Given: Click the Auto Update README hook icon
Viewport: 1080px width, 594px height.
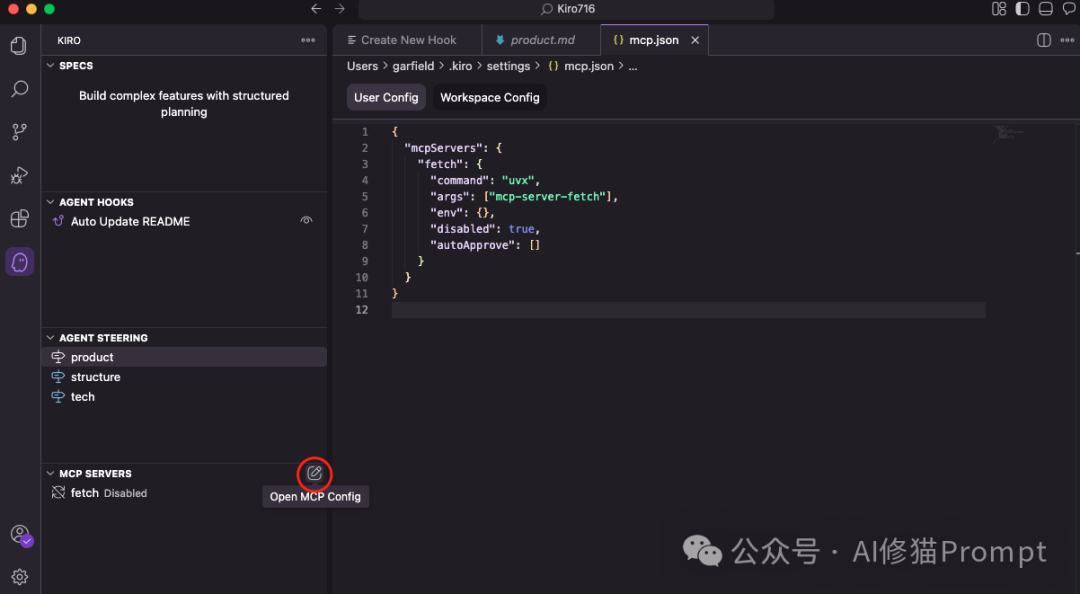Looking at the screenshot, I should tap(59, 221).
